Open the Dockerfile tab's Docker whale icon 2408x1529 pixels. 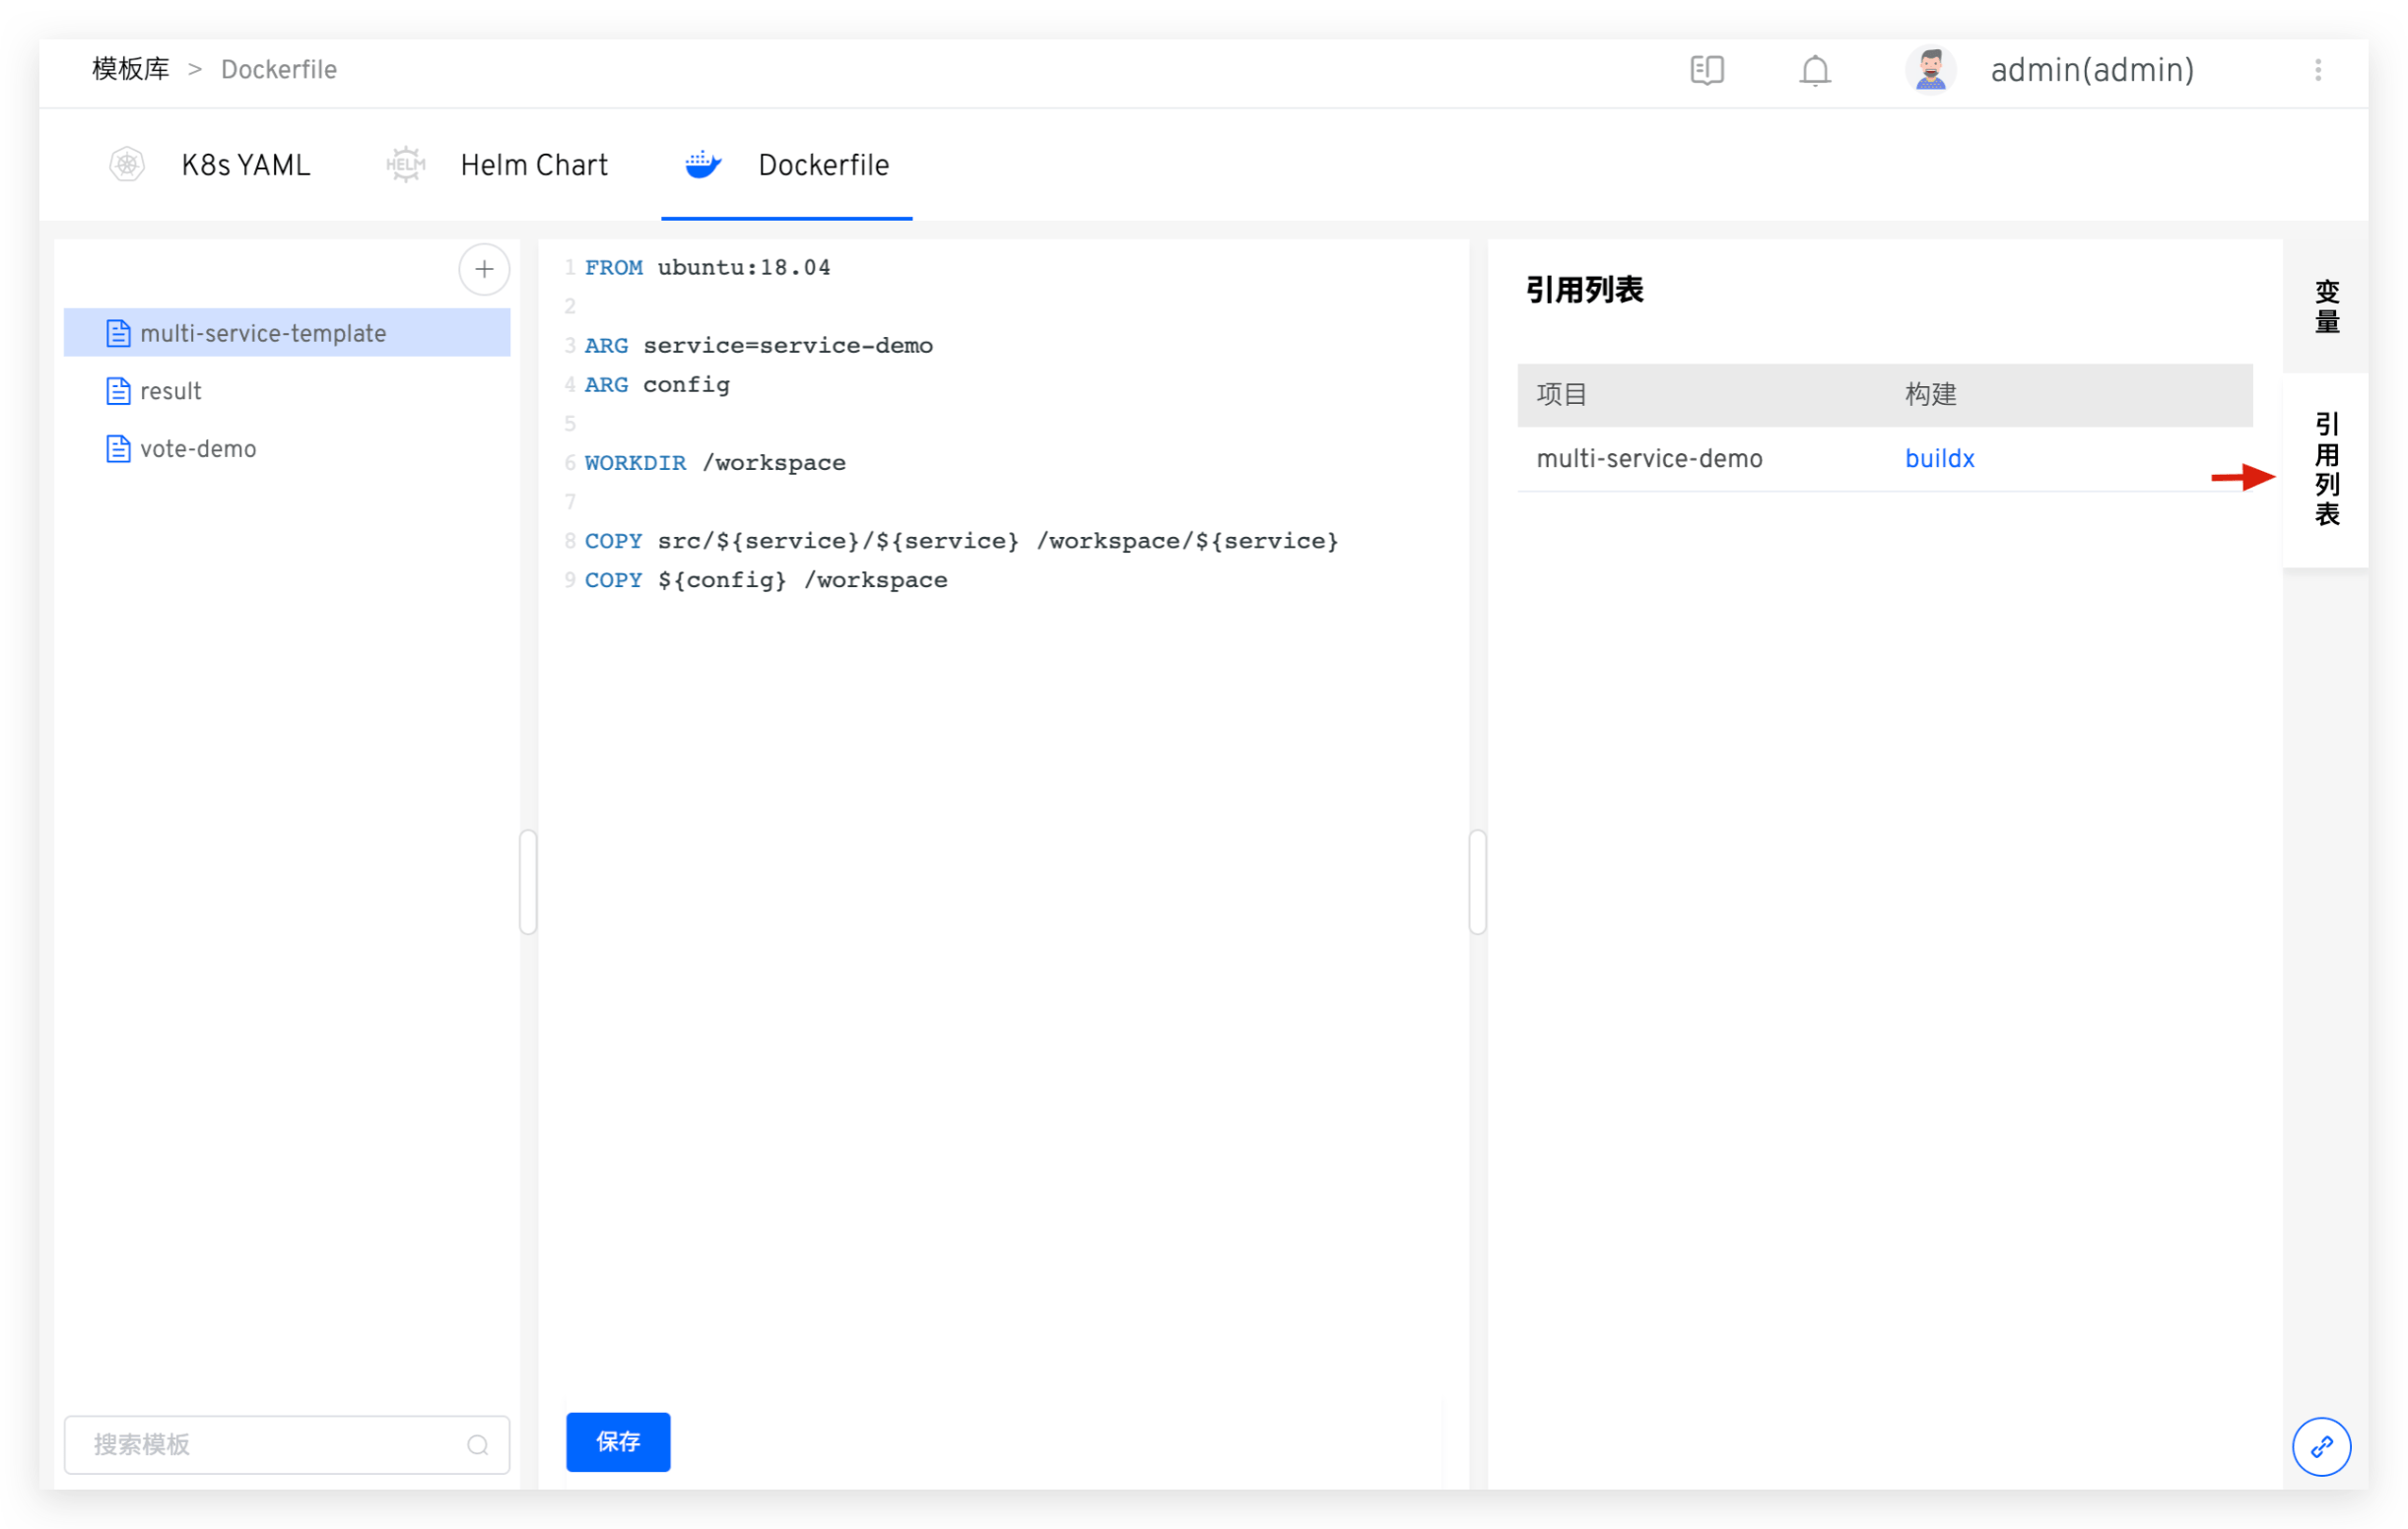pos(703,164)
